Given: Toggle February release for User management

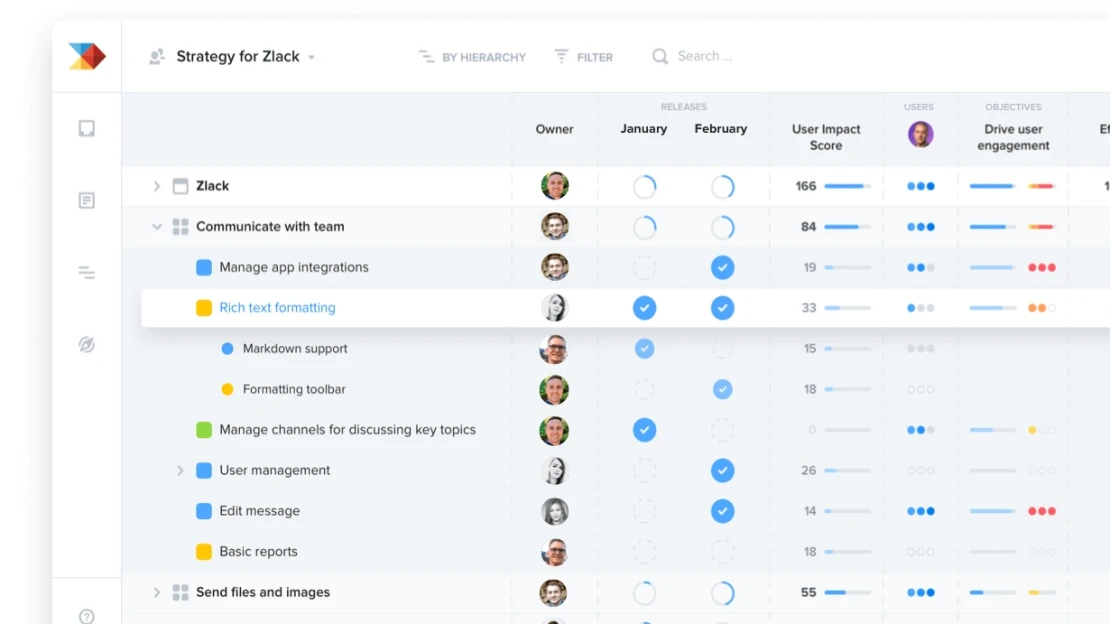Looking at the screenshot, I should [x=722, y=470].
